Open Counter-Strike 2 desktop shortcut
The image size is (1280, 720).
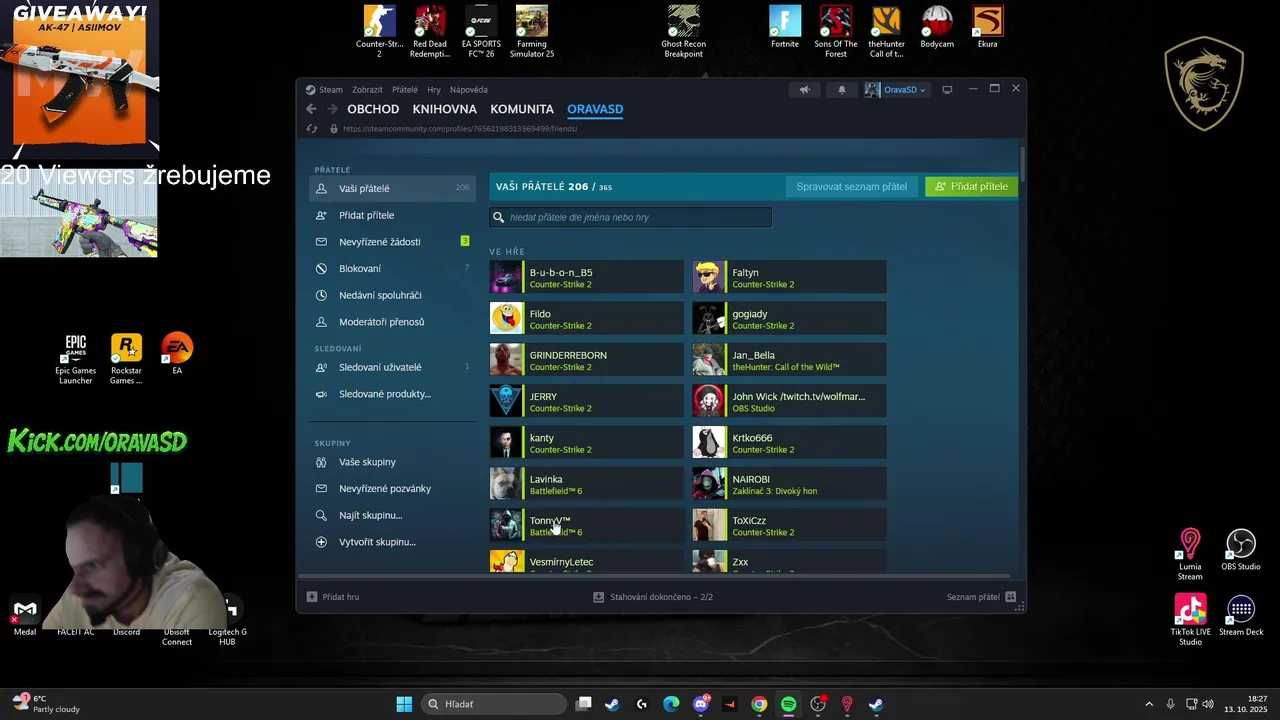(379, 31)
